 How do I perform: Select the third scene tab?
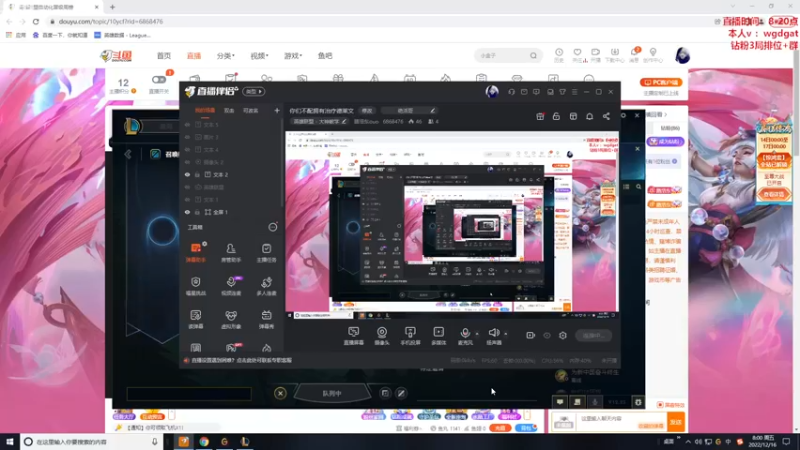pos(251,110)
